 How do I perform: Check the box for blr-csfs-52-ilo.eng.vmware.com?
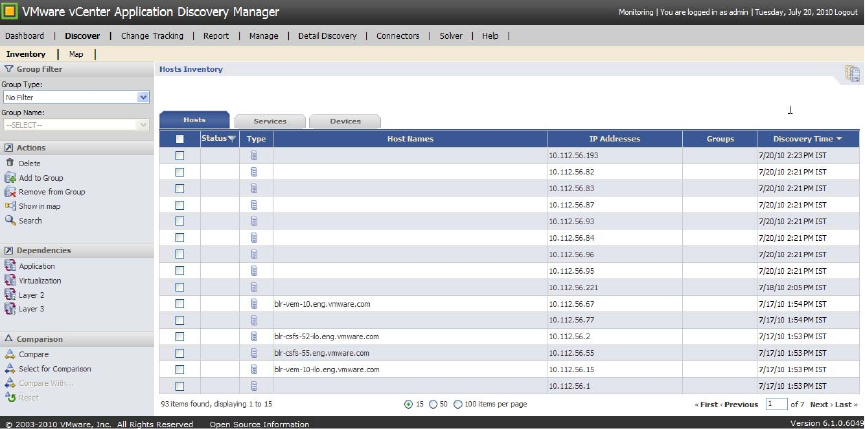click(179, 336)
